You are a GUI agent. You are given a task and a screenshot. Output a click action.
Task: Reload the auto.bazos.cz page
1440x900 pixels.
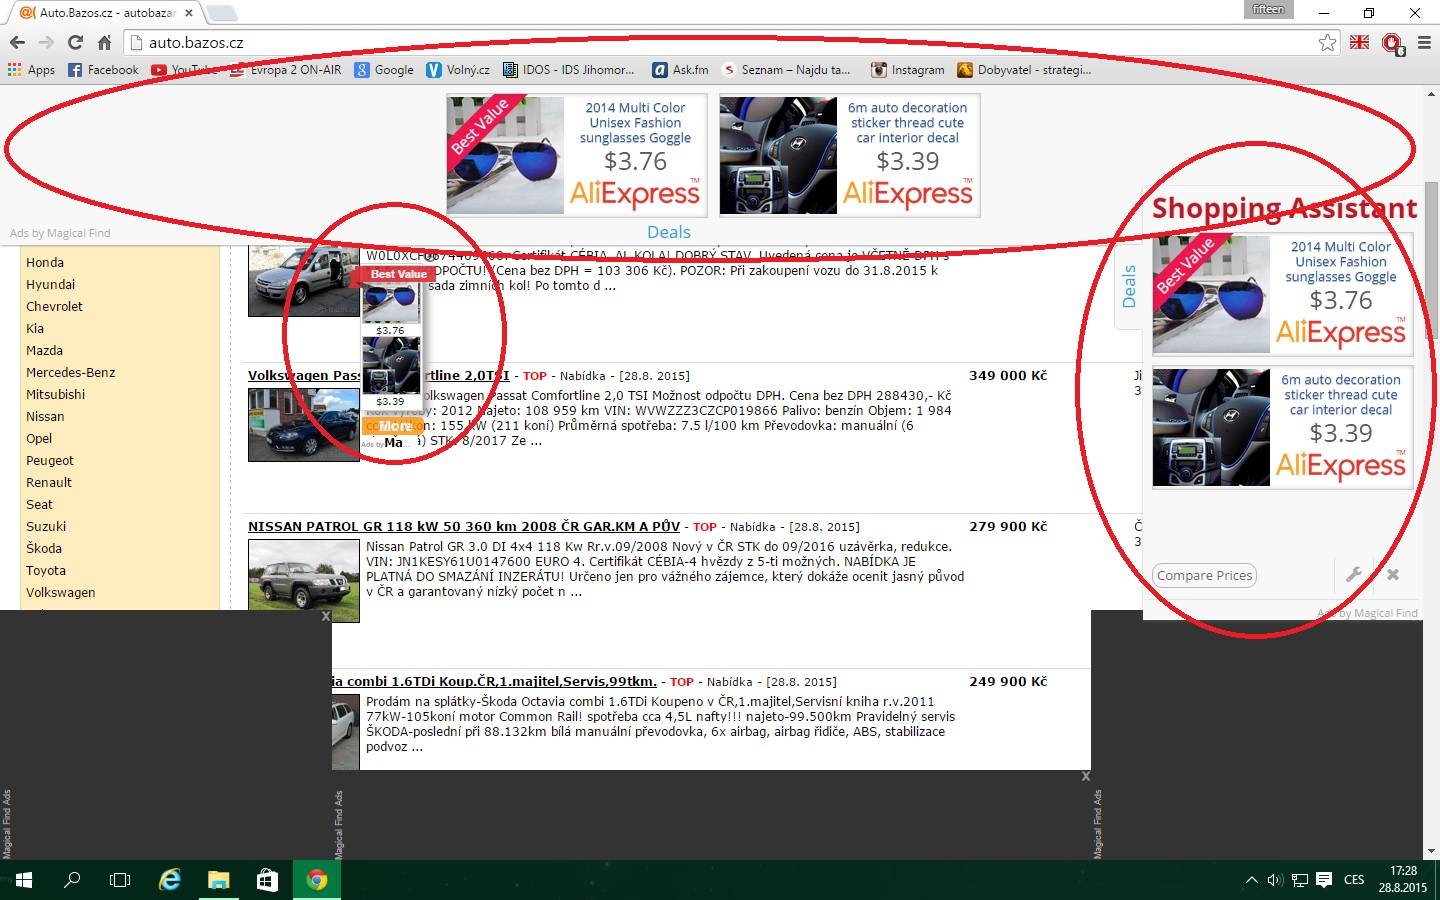(75, 42)
